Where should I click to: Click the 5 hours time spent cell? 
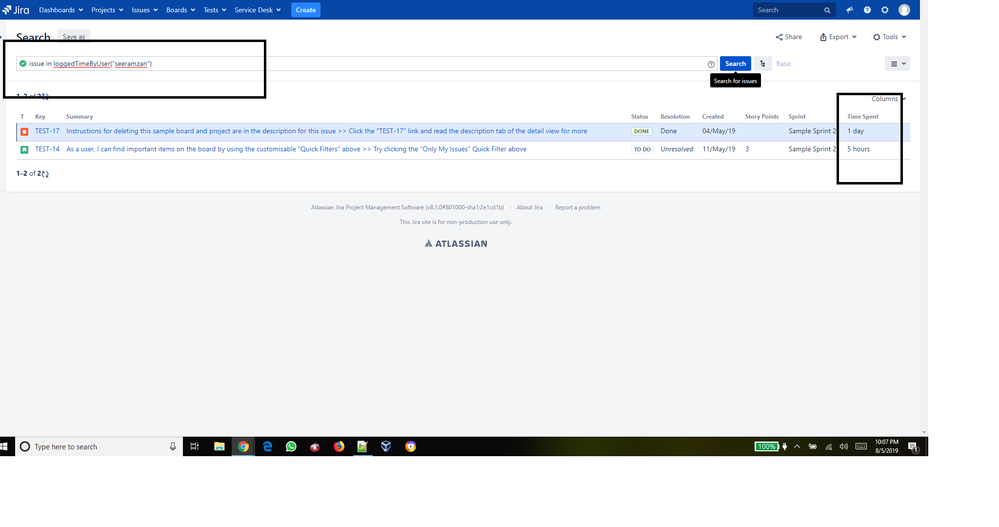859,149
